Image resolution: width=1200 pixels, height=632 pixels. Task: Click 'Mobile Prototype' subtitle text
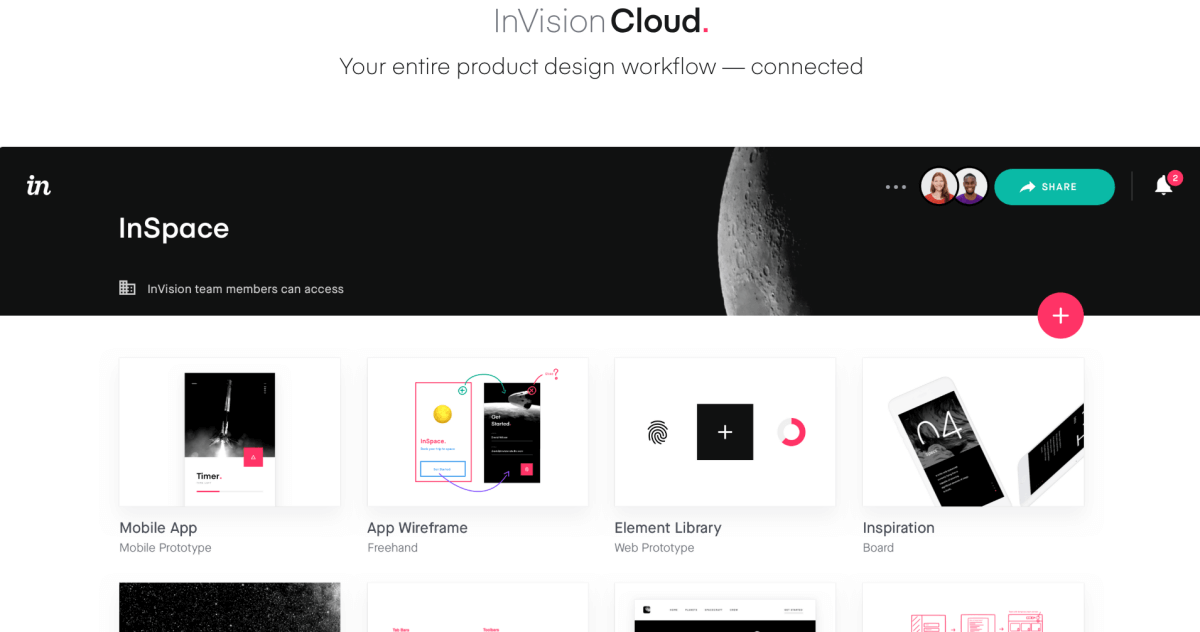point(165,548)
